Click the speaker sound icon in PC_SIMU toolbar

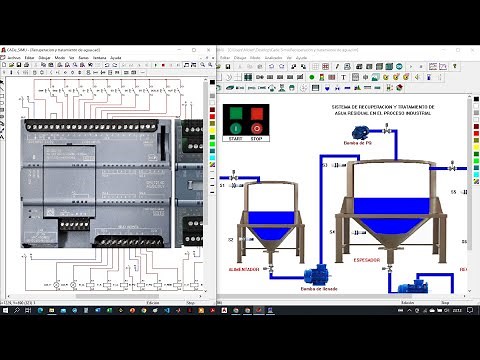pyautogui.click(x=417, y=77)
